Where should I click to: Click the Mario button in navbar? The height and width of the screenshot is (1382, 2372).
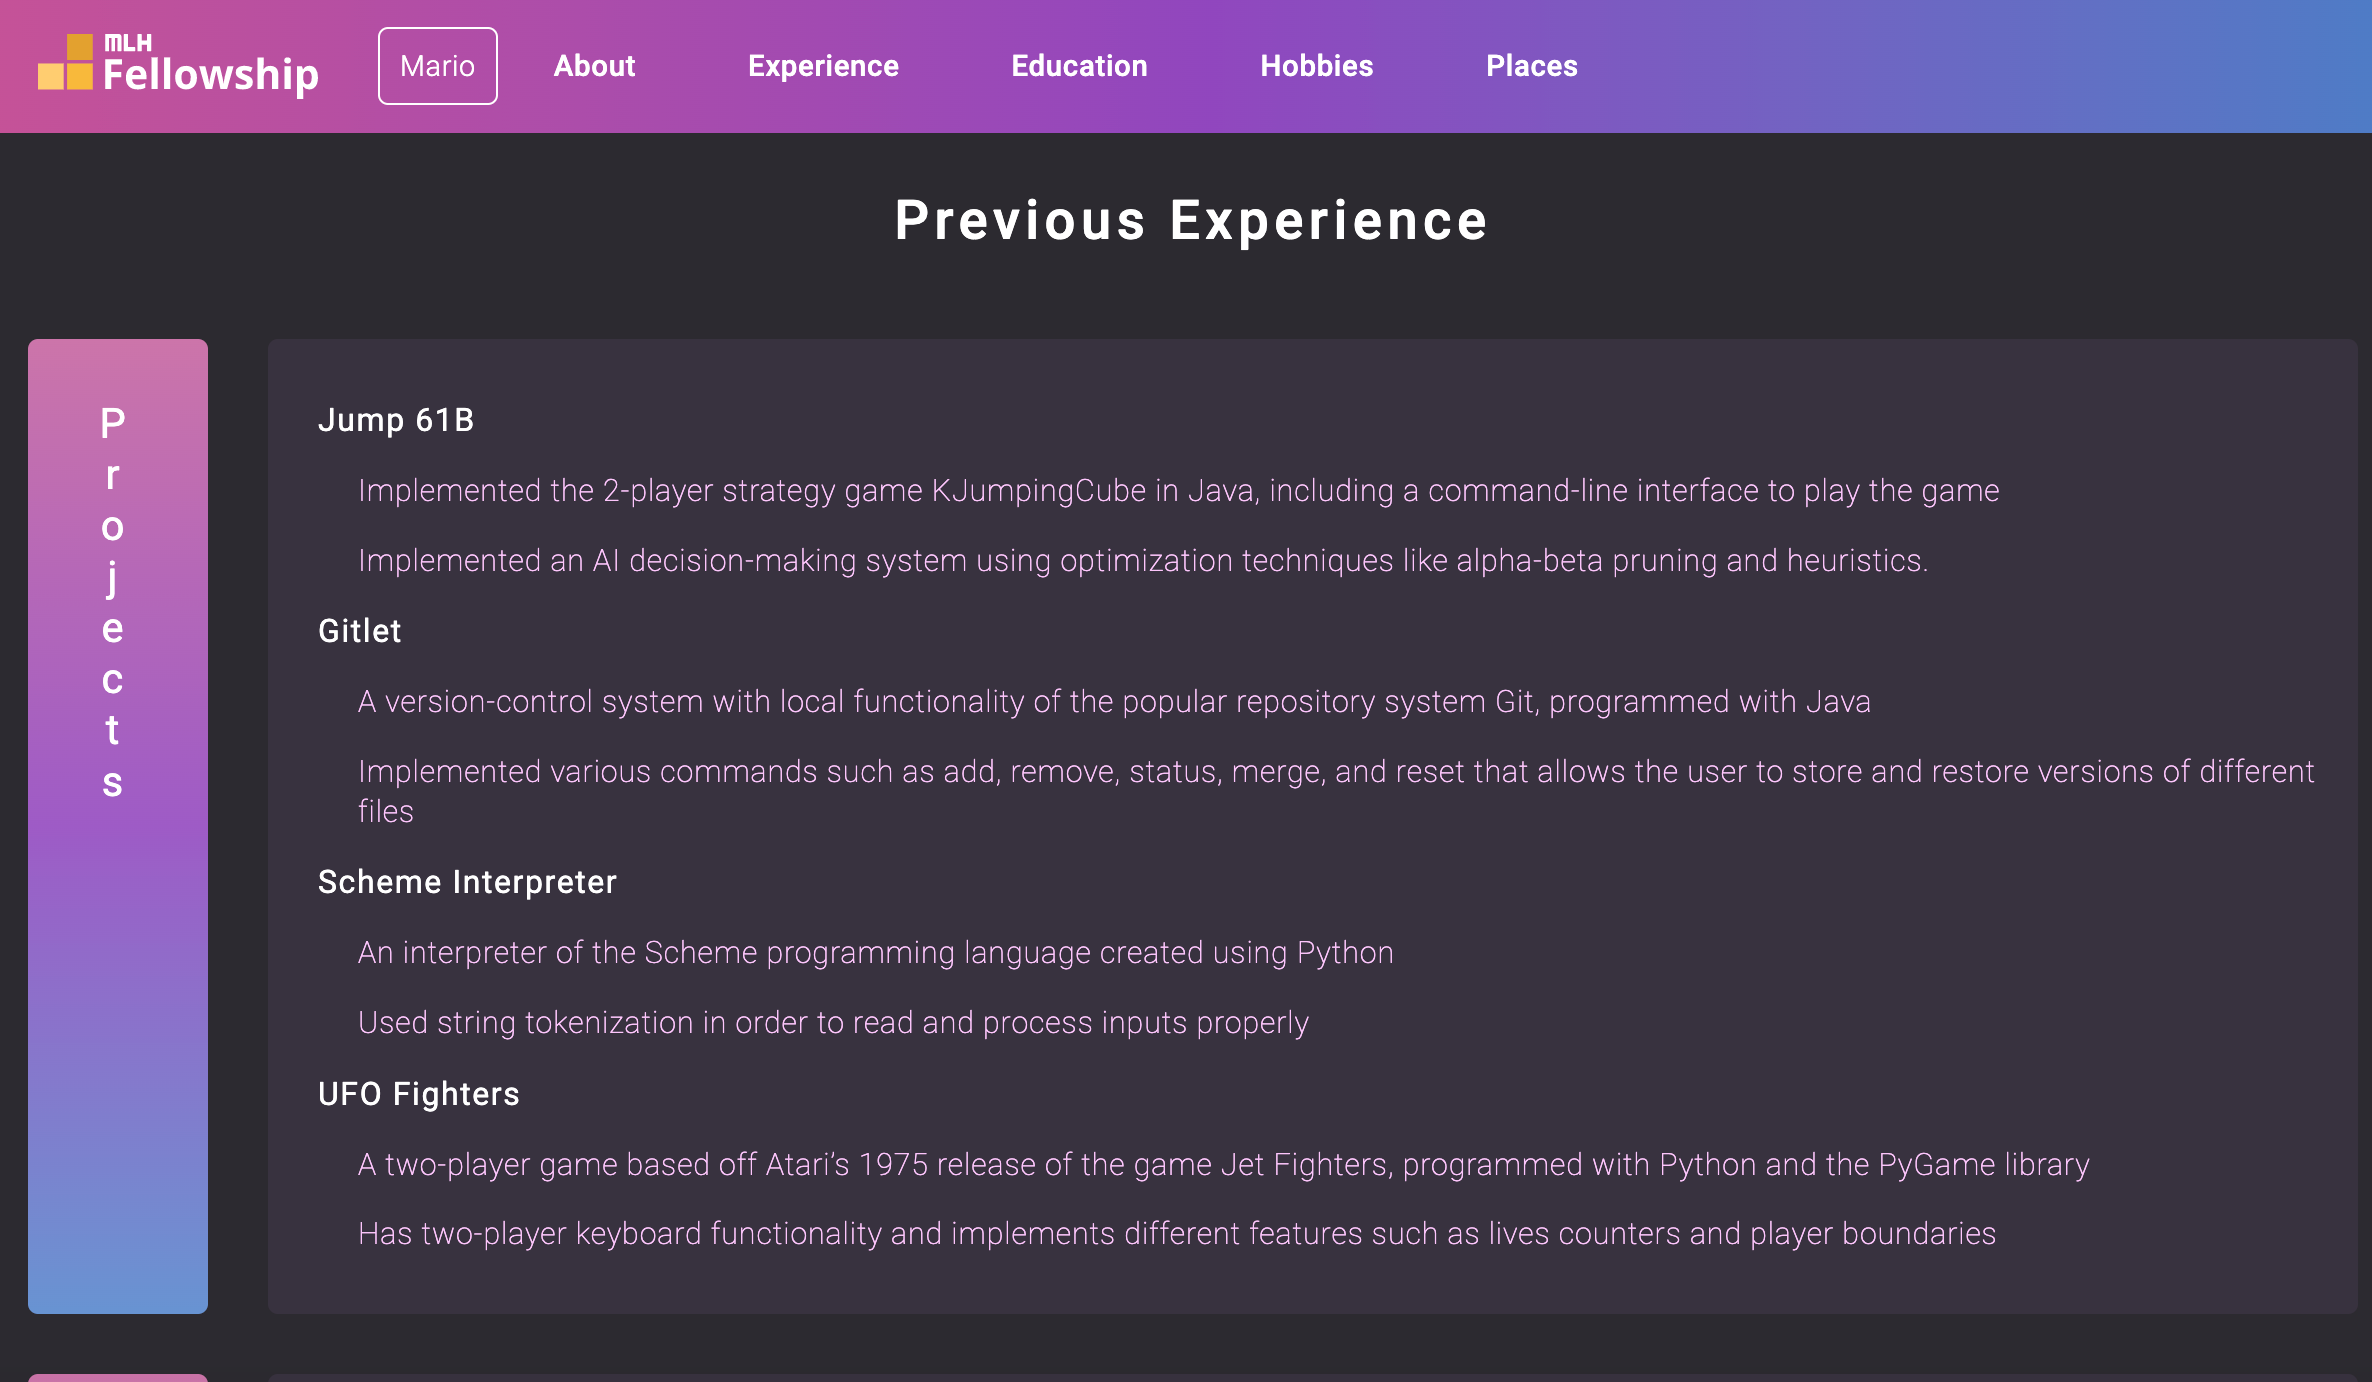[x=437, y=66]
